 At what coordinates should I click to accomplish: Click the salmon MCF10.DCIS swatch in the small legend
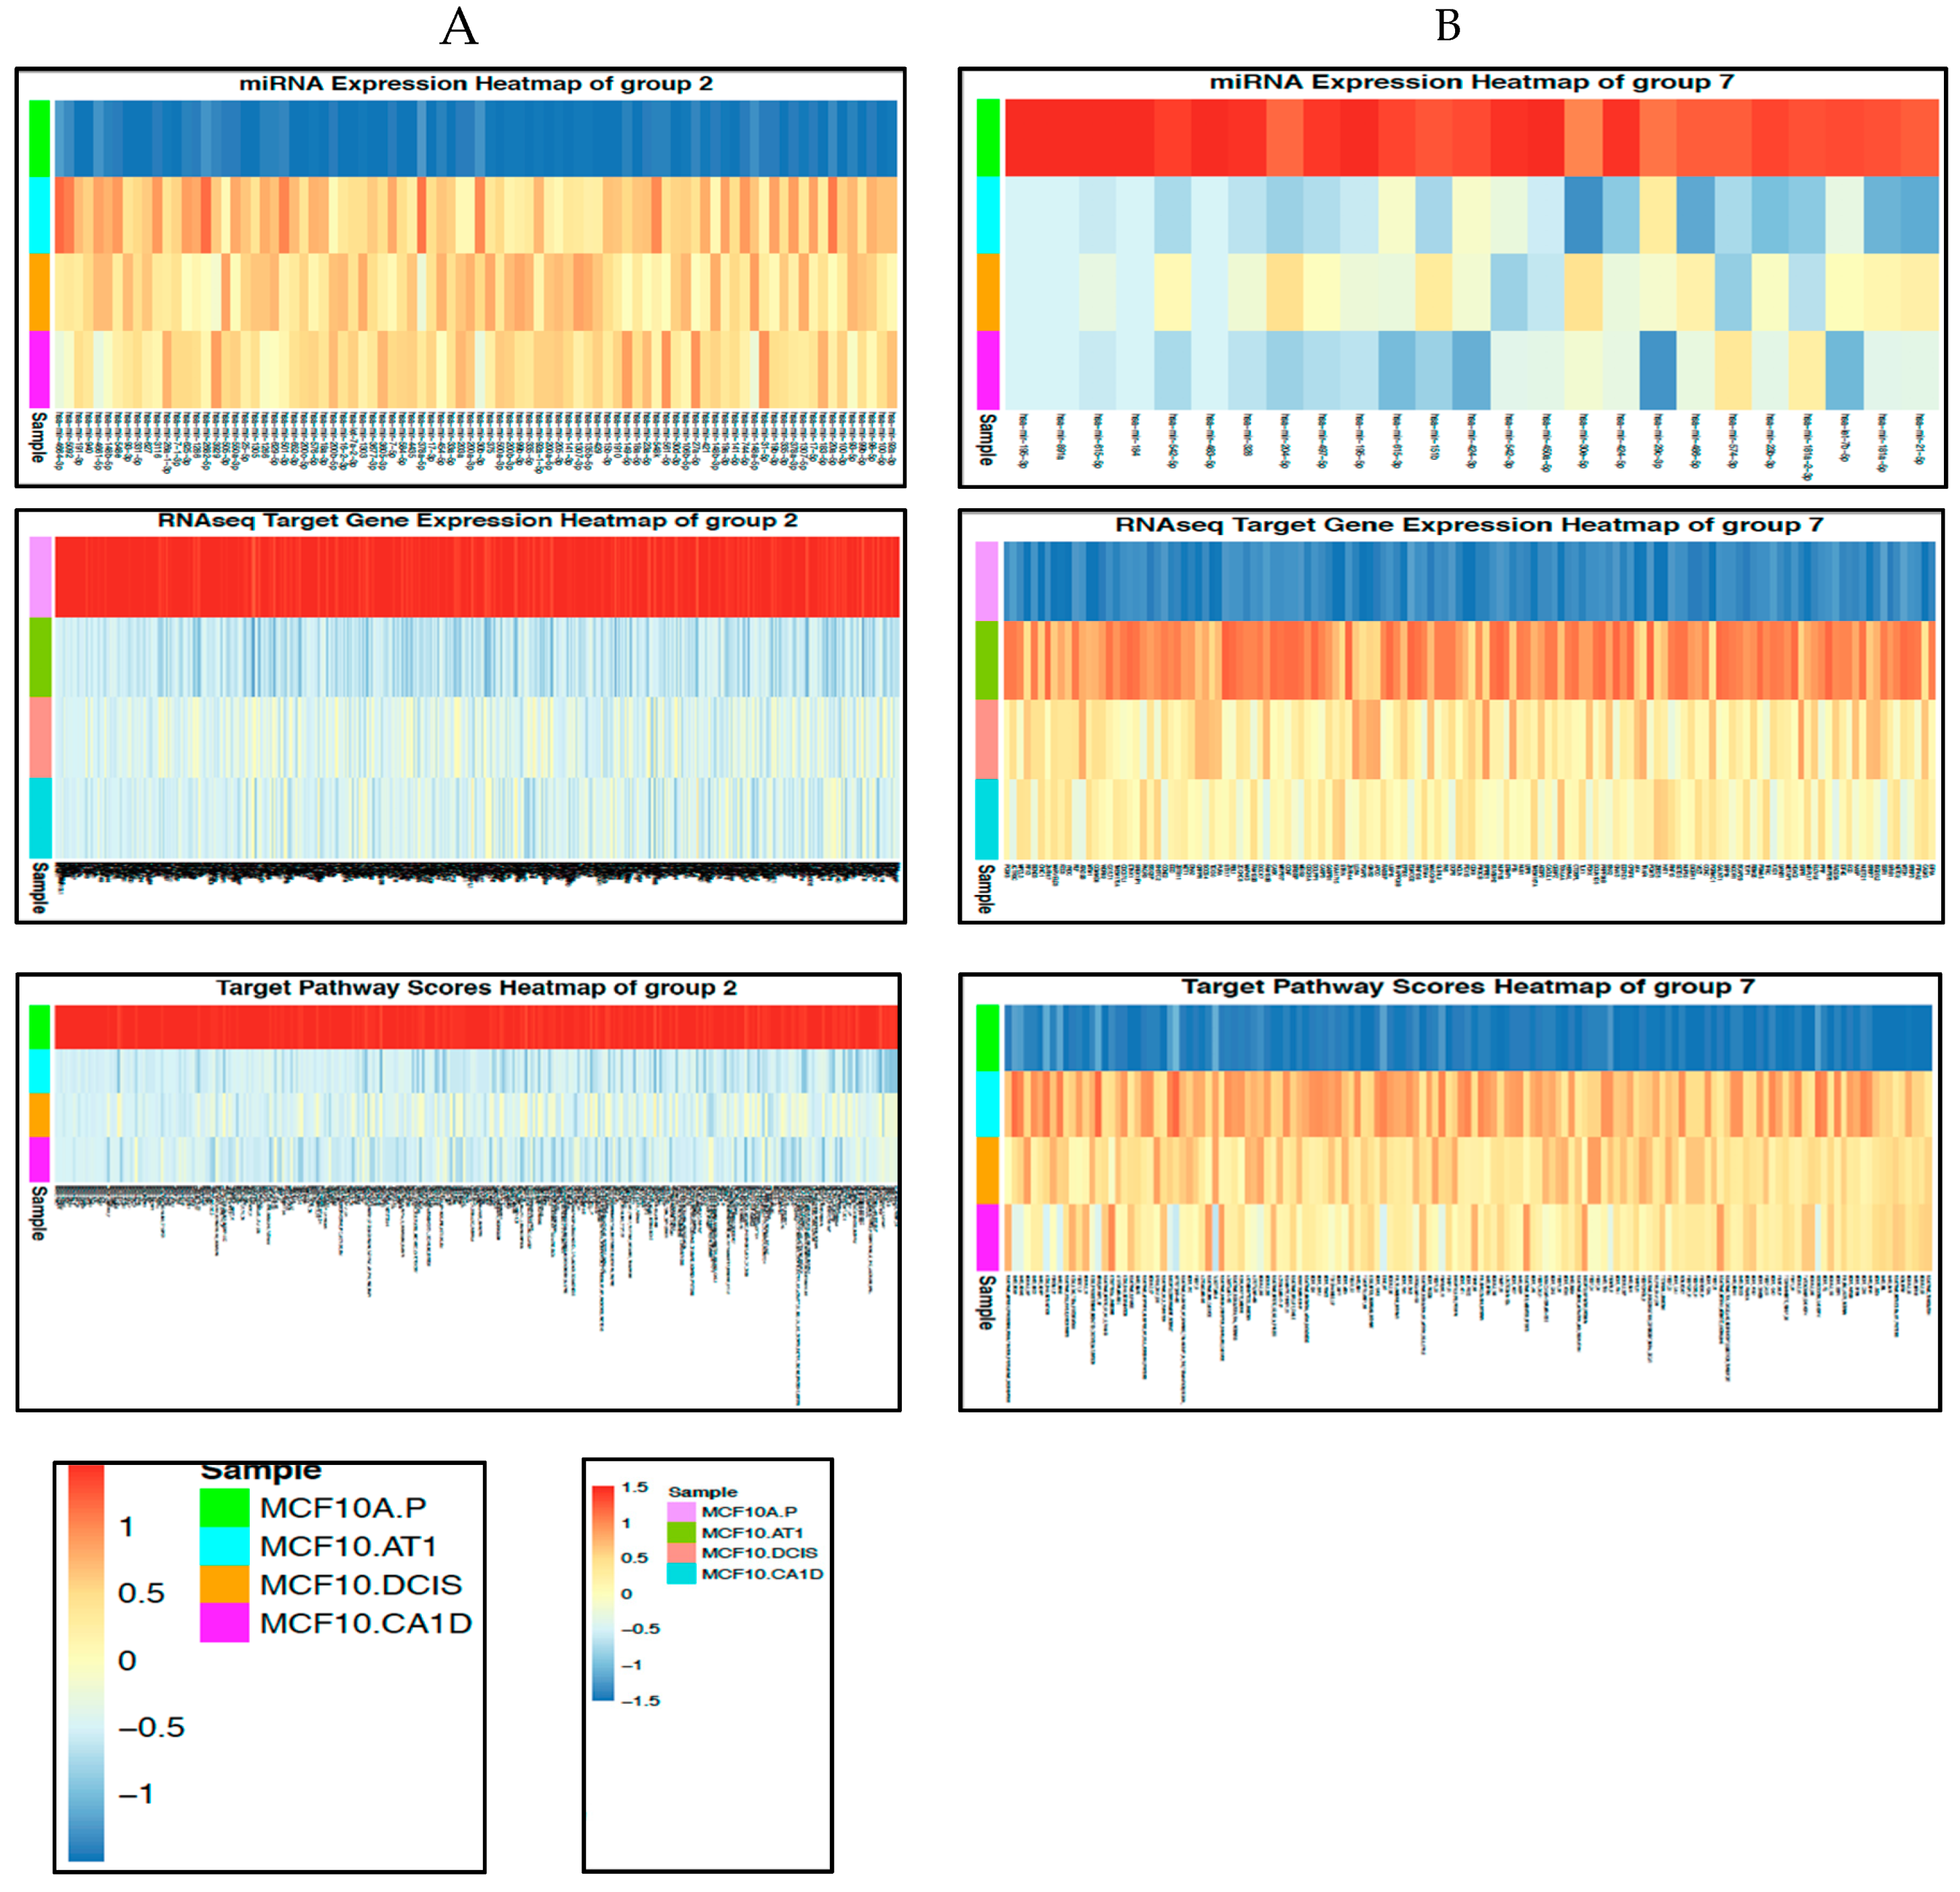(681, 1552)
